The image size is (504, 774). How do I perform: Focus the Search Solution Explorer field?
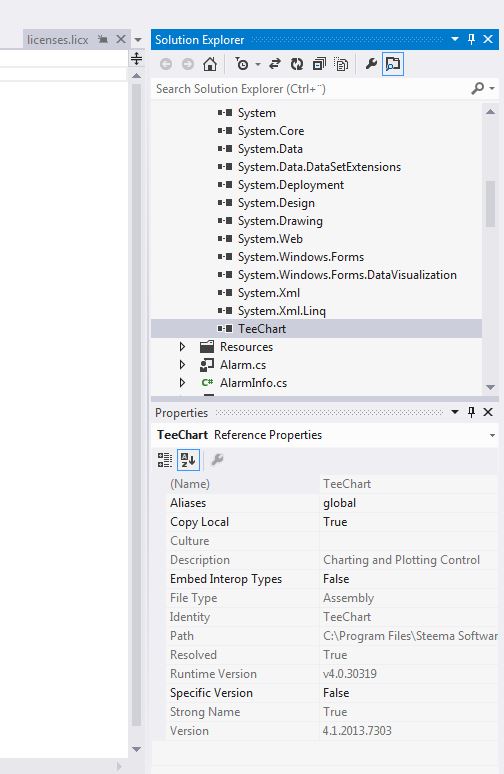(x=311, y=89)
